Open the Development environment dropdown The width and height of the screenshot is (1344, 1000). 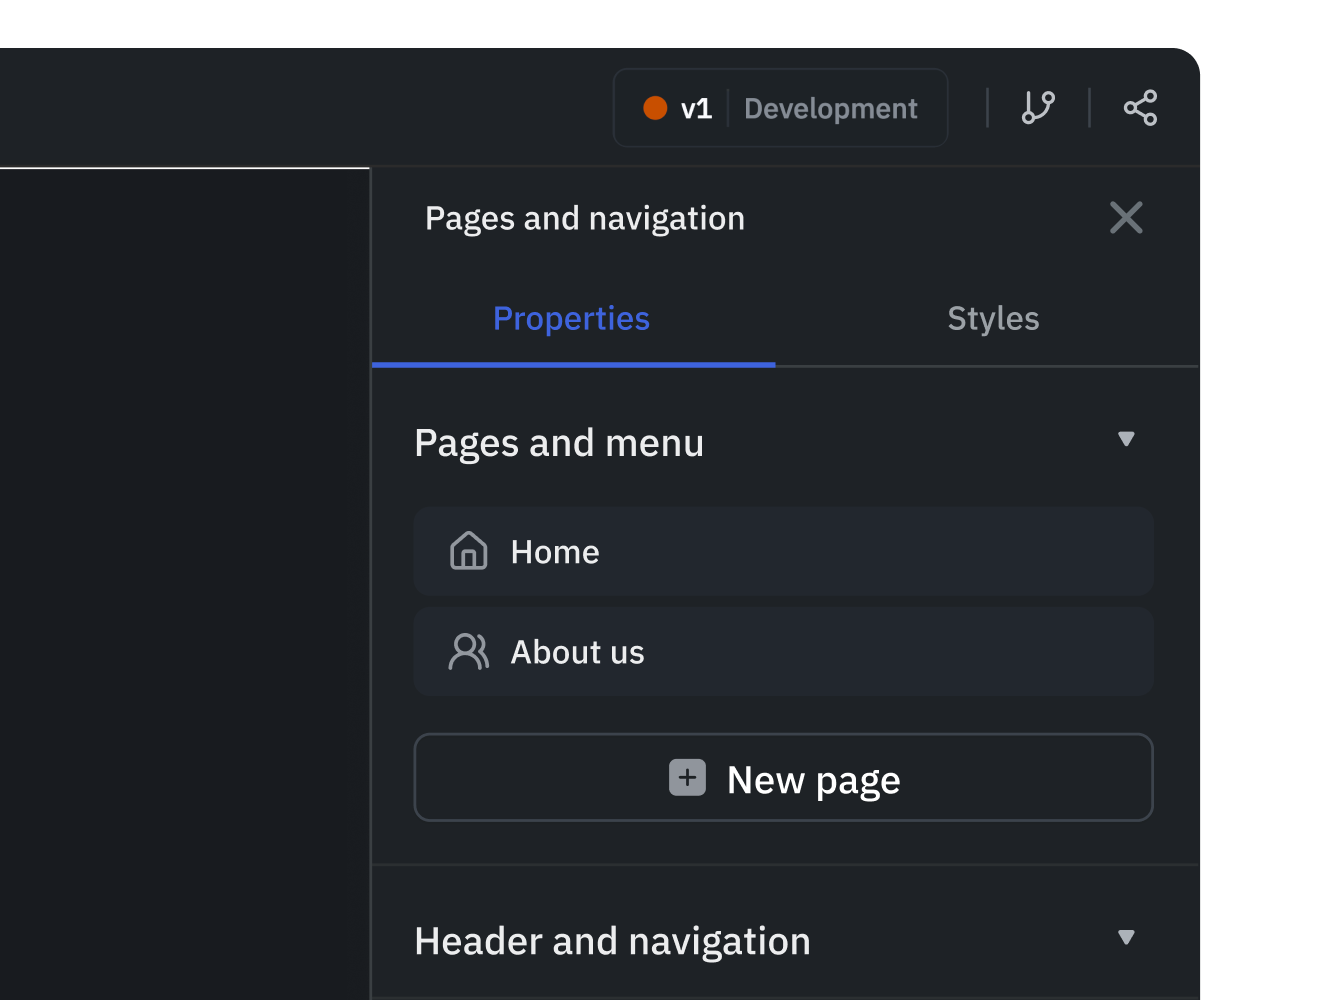[830, 108]
